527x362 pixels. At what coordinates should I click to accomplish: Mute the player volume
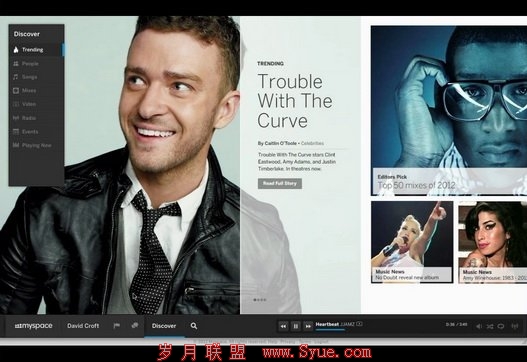(x=479, y=326)
